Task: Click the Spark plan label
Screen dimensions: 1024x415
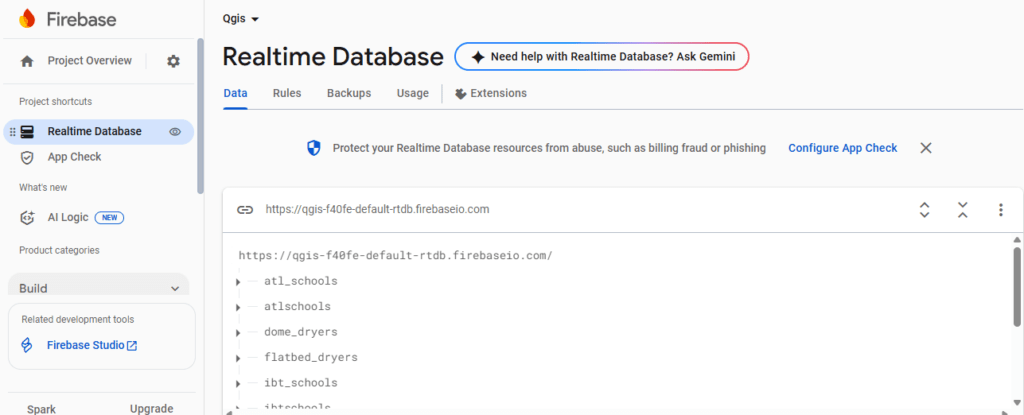Action: pos(41,409)
